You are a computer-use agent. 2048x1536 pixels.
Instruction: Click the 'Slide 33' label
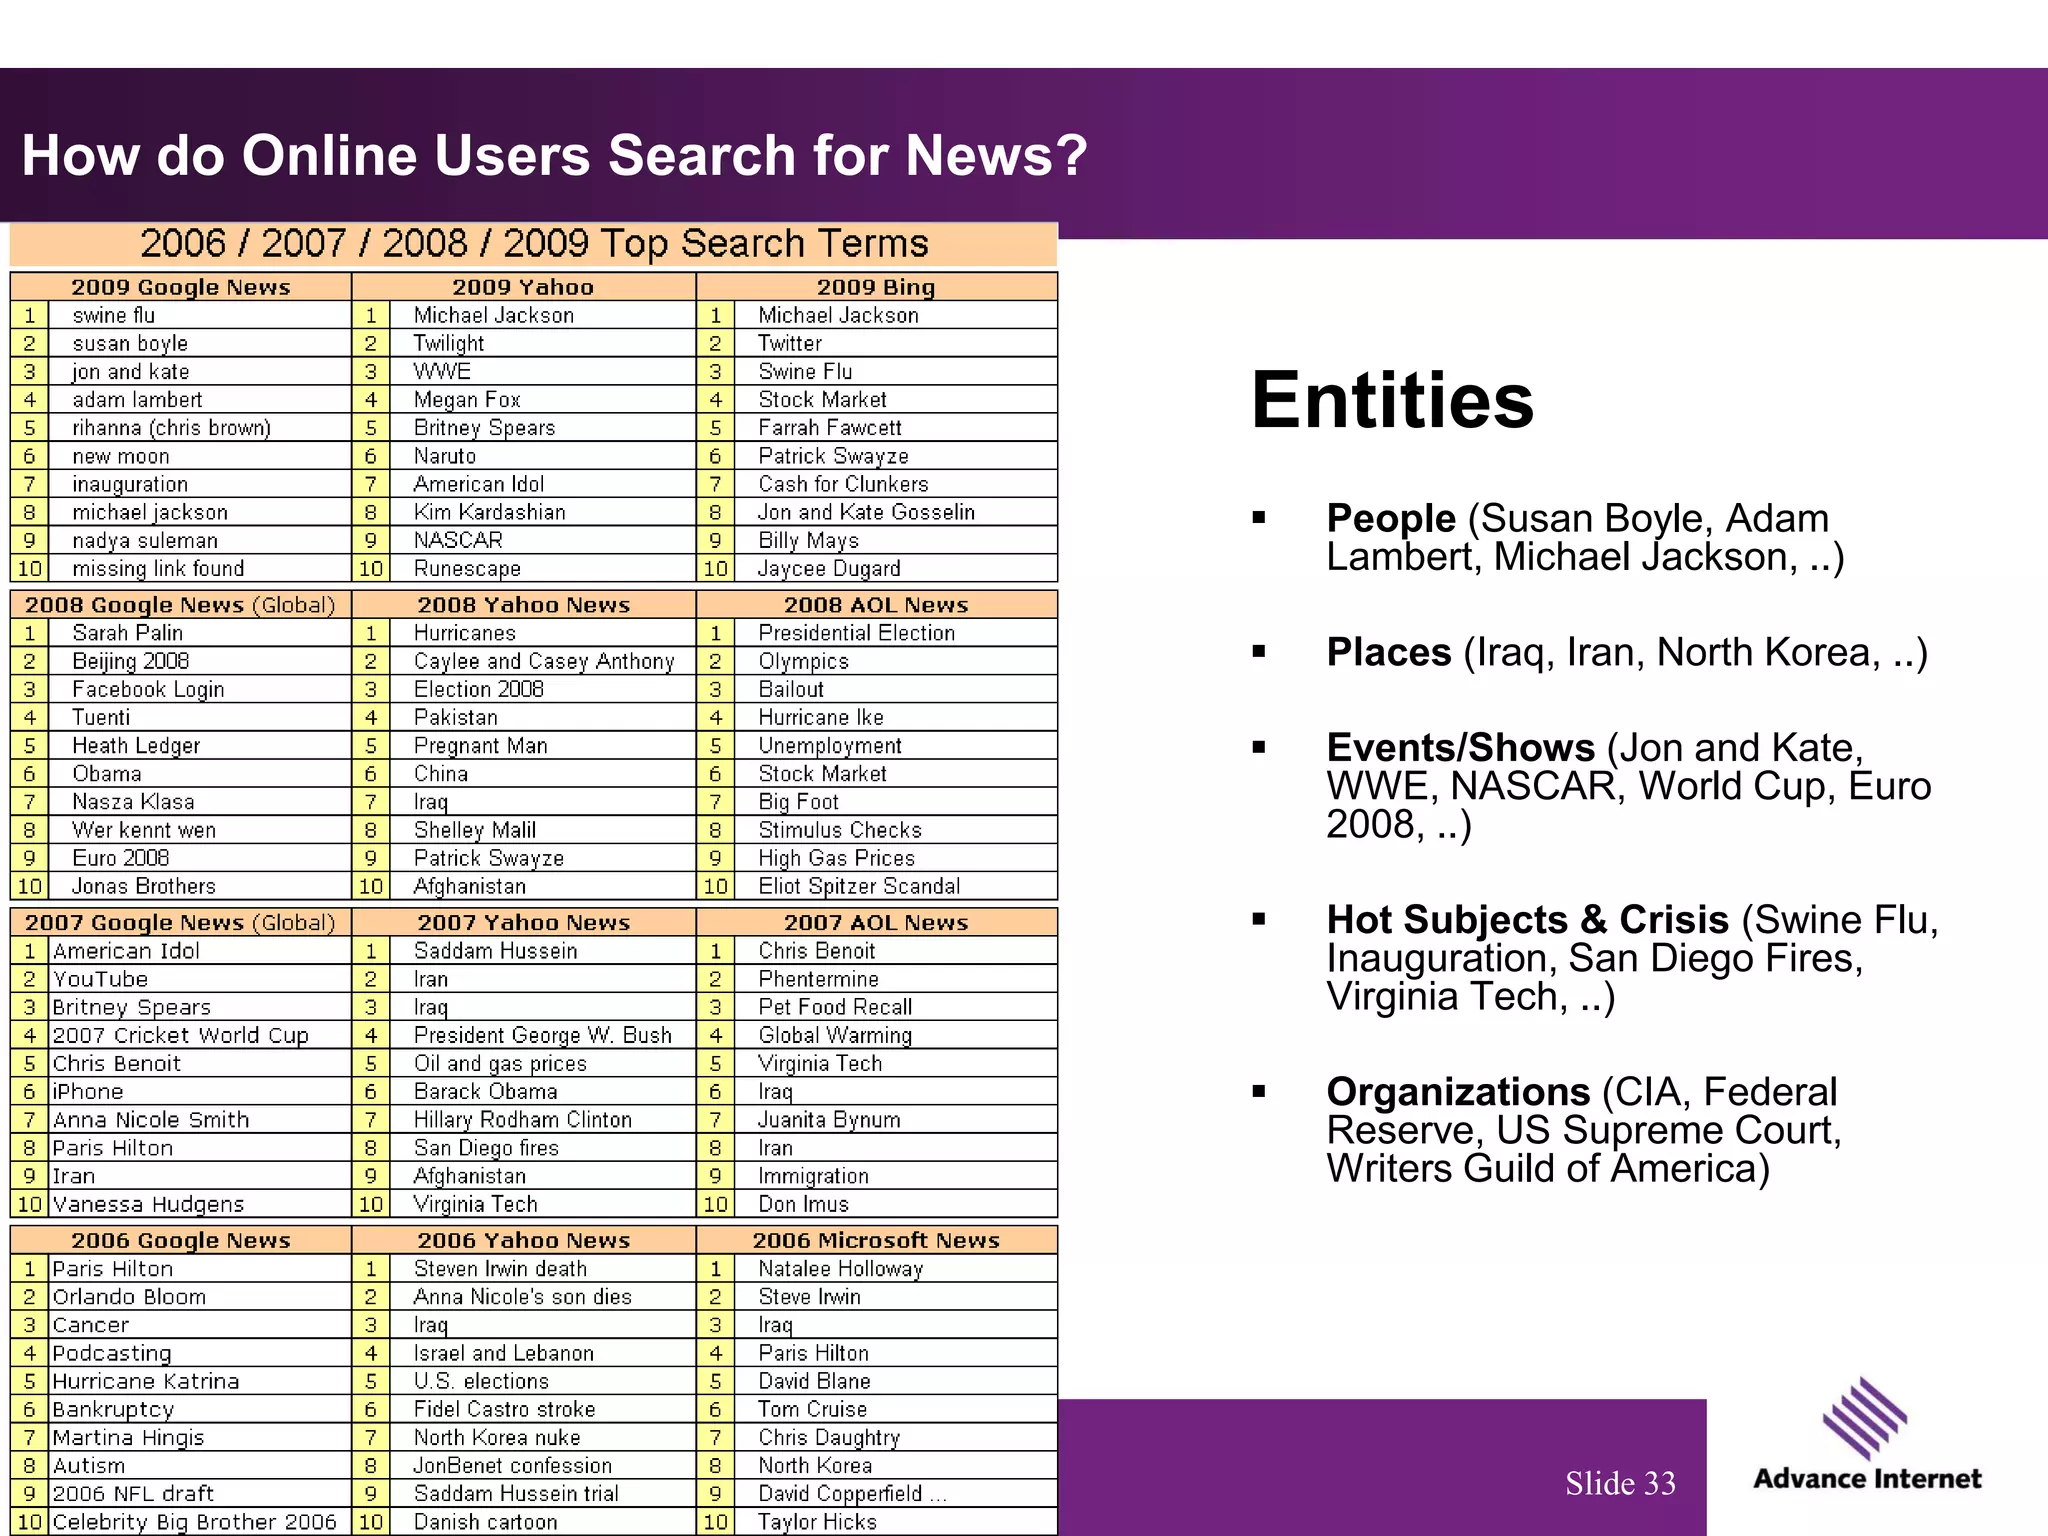1620,1483
